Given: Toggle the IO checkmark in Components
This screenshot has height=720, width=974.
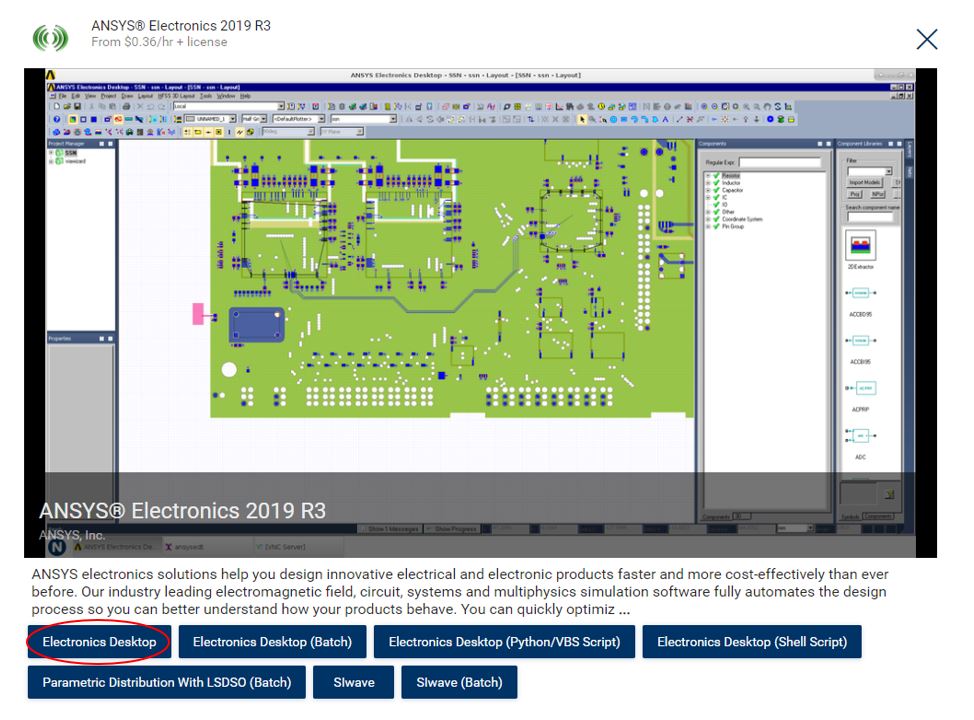Looking at the screenshot, I should 716,204.
